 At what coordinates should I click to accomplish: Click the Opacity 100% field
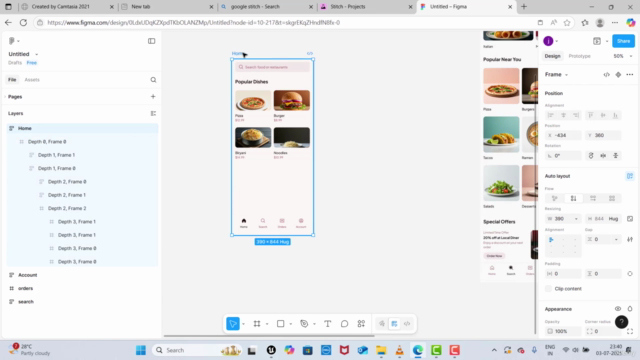563,331
